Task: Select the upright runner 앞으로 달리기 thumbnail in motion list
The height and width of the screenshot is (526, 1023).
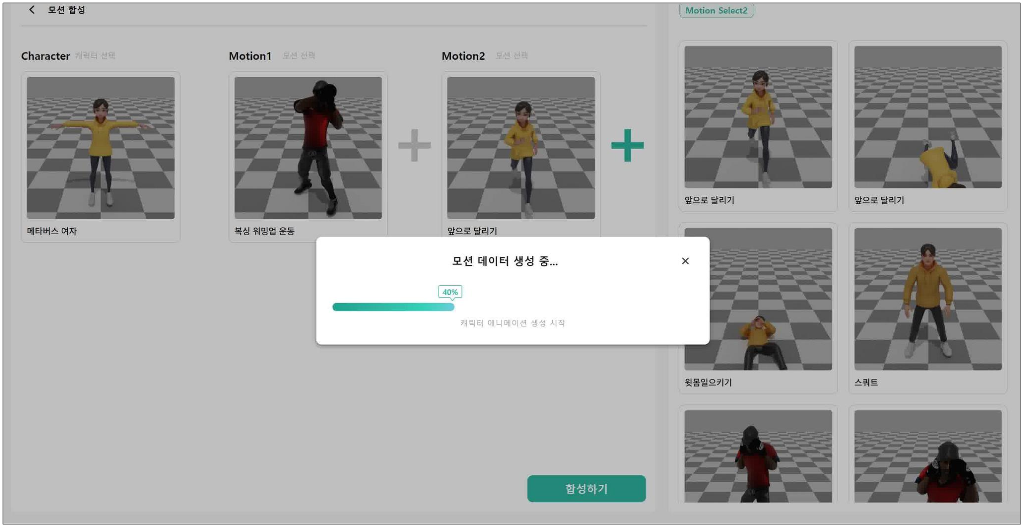Action: click(x=758, y=117)
